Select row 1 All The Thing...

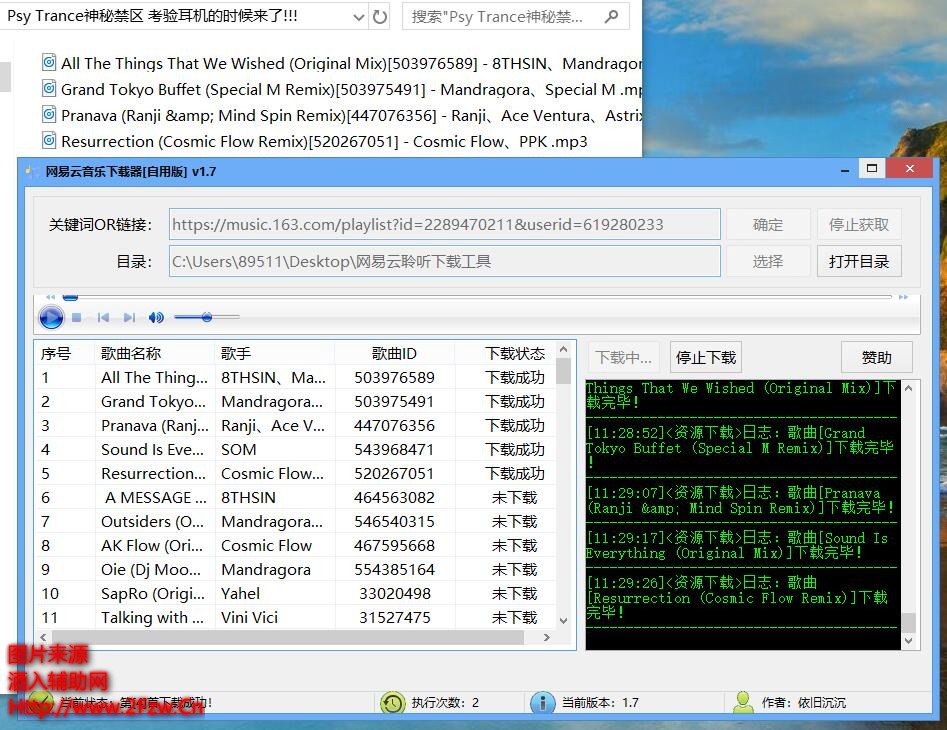coord(295,377)
